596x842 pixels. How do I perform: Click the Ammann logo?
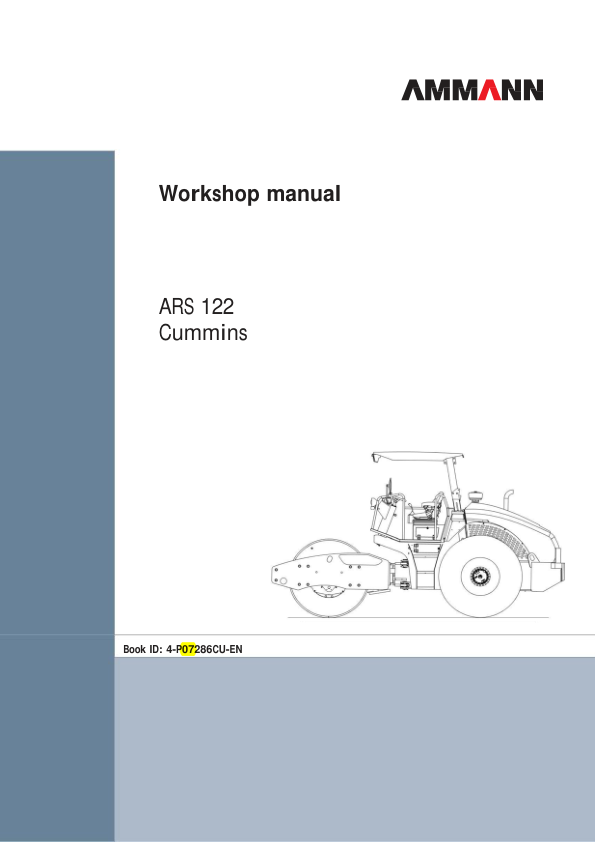[x=472, y=90]
